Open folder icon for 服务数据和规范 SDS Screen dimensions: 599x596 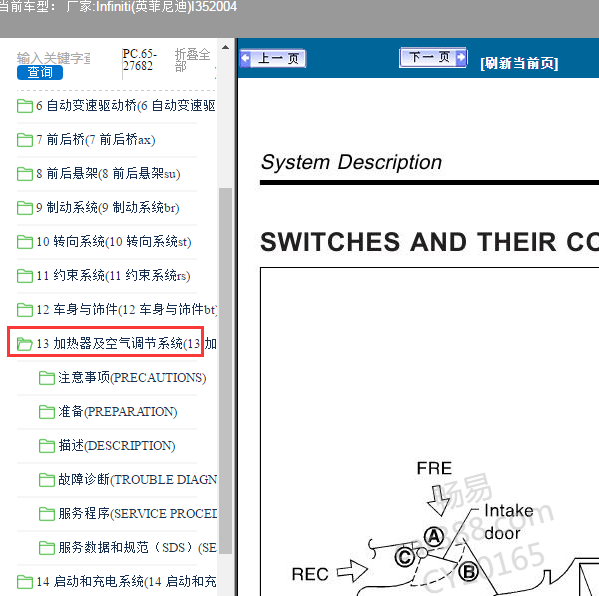(x=47, y=548)
